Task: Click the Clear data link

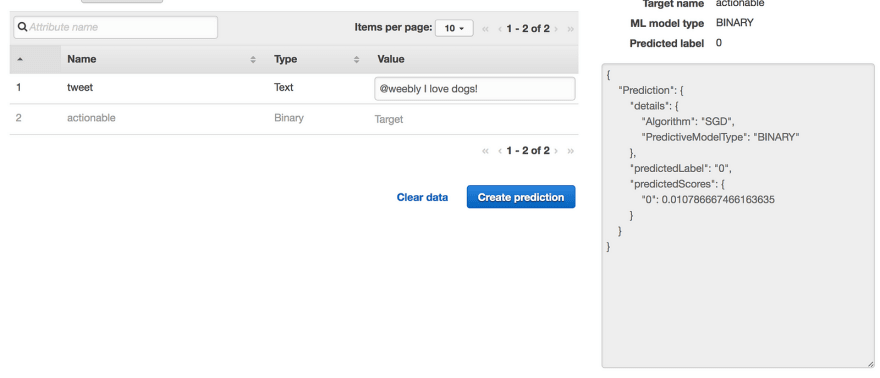Action: coord(422,197)
